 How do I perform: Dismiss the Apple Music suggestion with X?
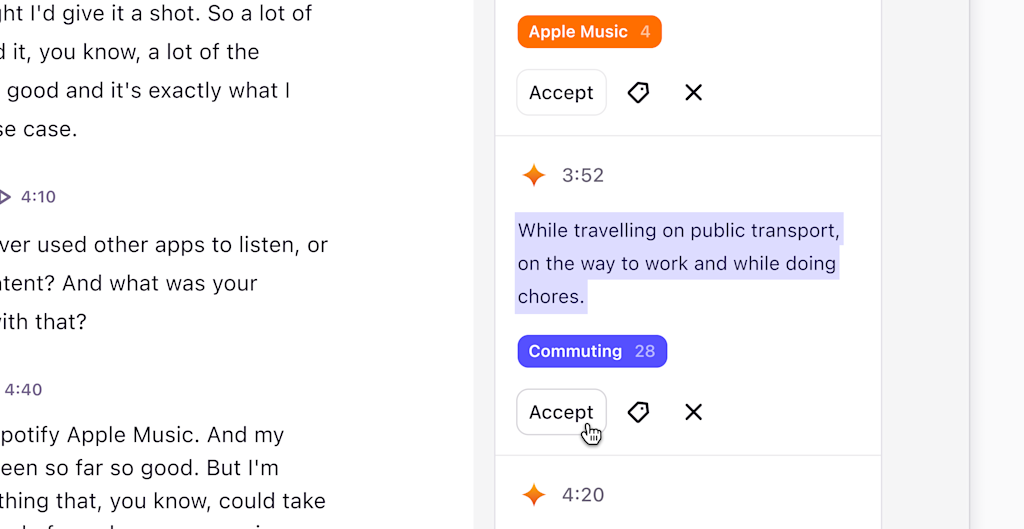(x=694, y=93)
